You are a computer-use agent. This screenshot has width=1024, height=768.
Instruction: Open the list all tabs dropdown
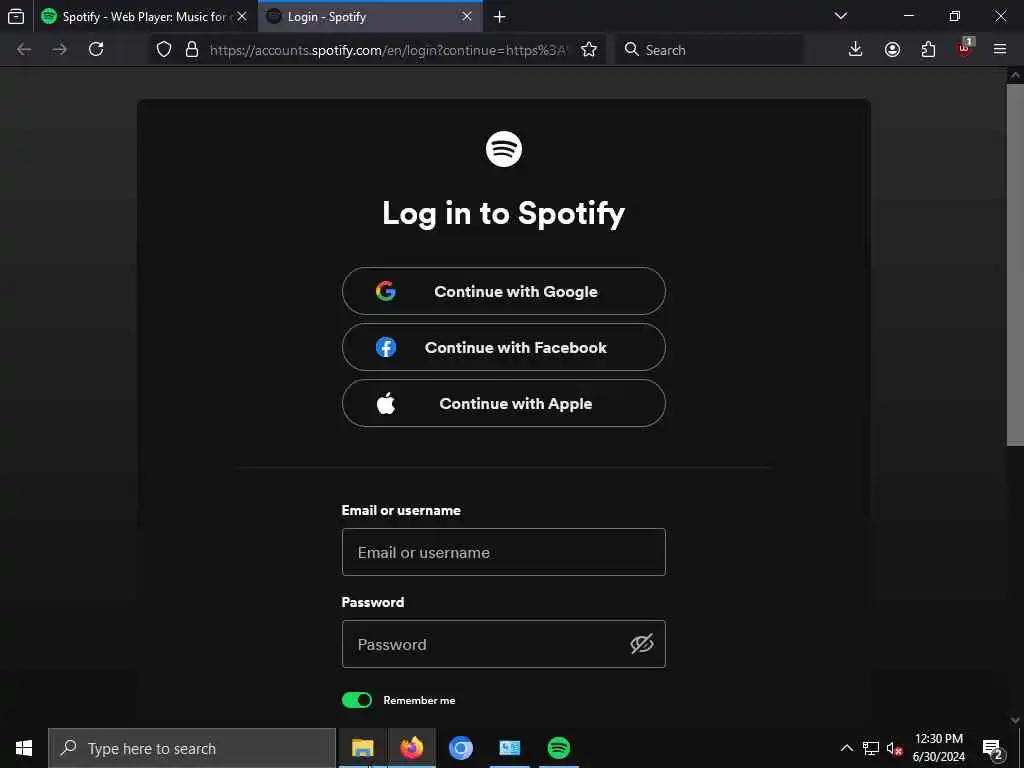[841, 16]
